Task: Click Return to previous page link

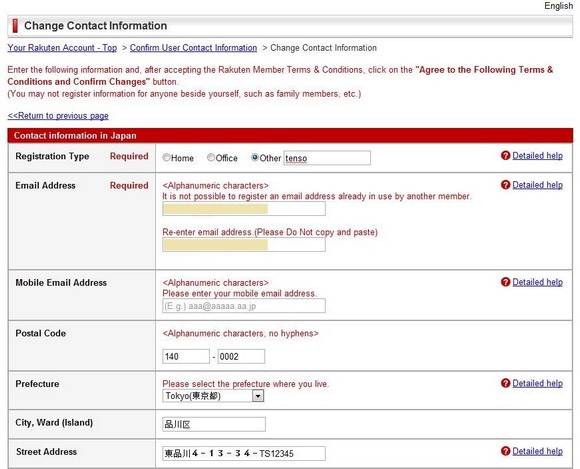Action: pos(58,116)
